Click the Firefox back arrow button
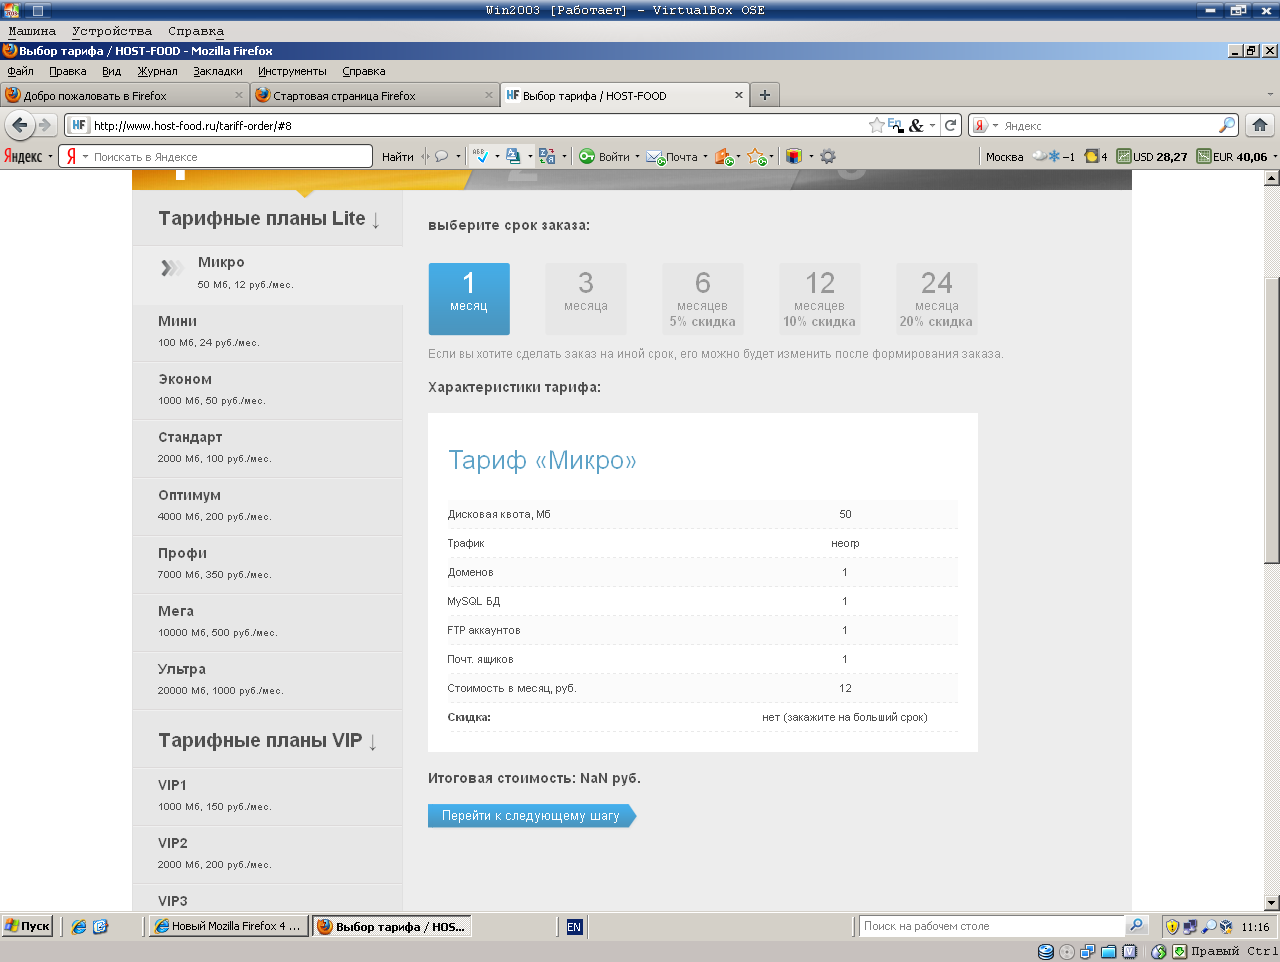Viewport: 1280px width, 962px height. click(19, 125)
